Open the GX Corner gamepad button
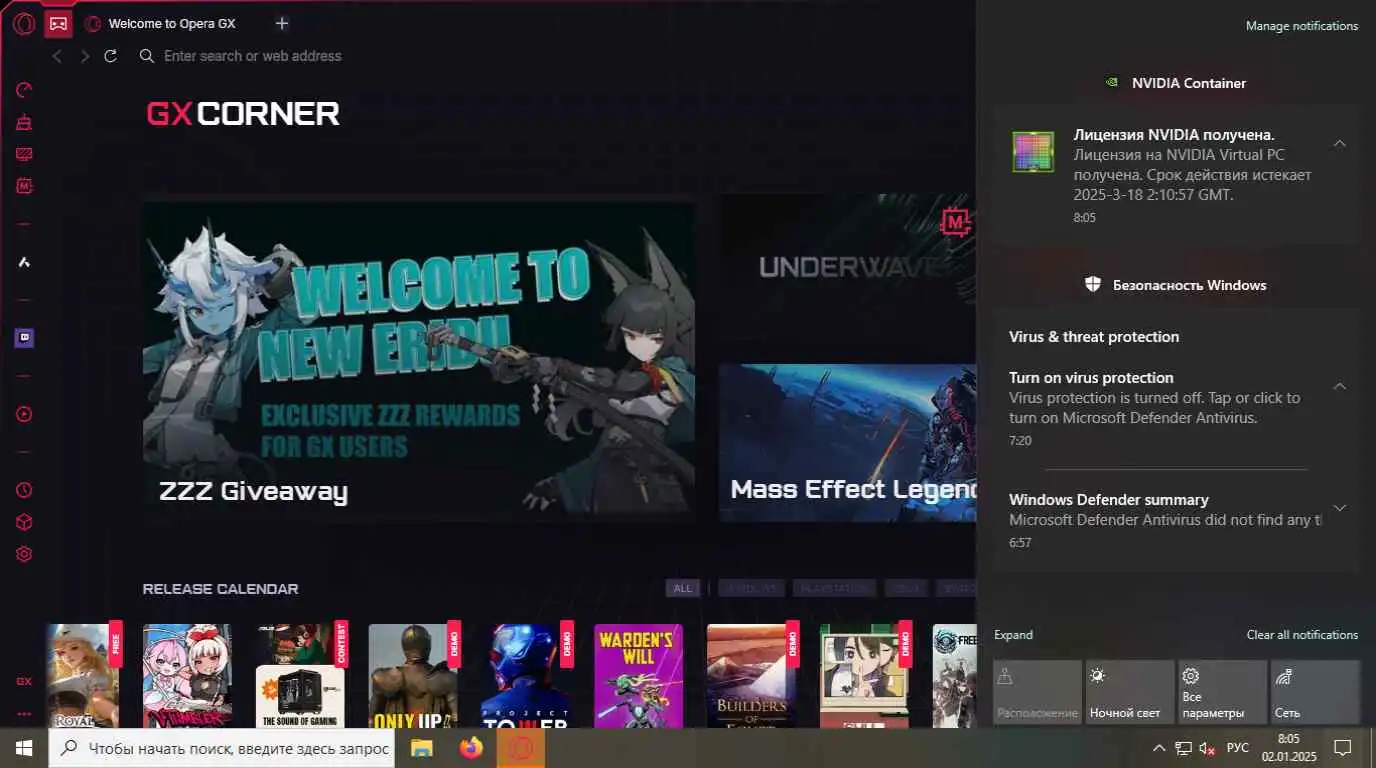 pyautogui.click(x=58, y=23)
